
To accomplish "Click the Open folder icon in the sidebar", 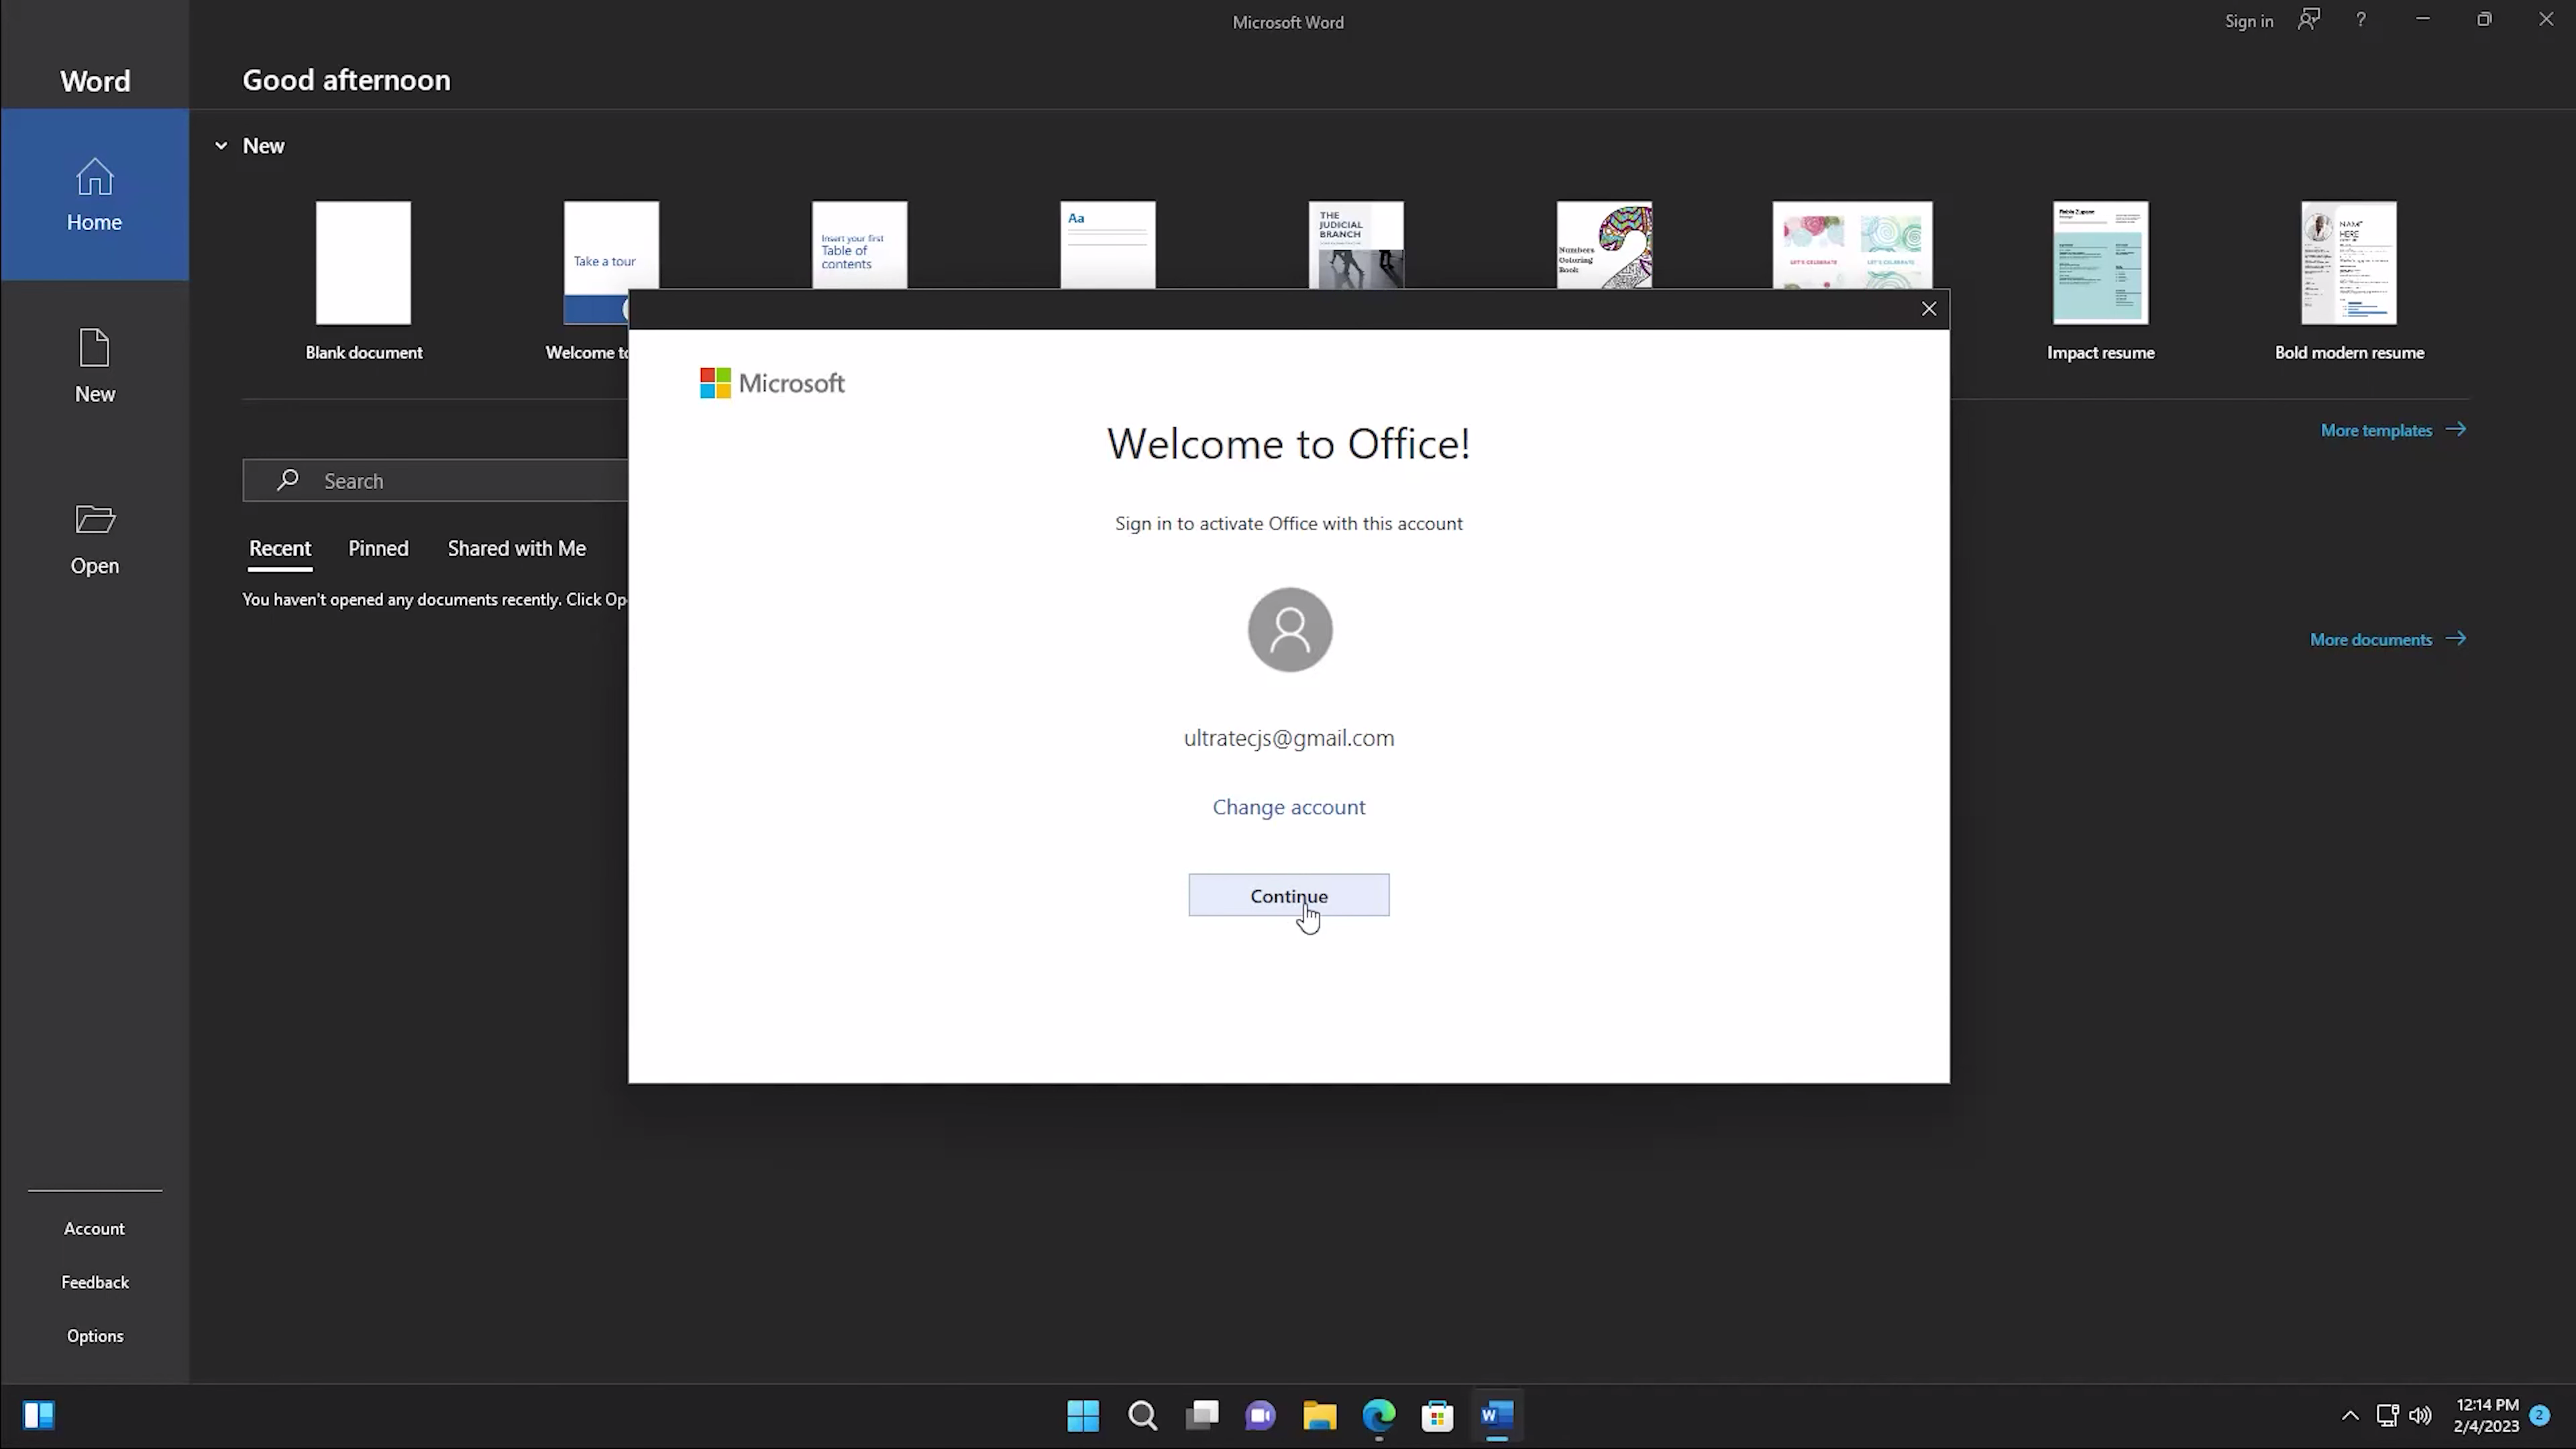I will coord(94,520).
